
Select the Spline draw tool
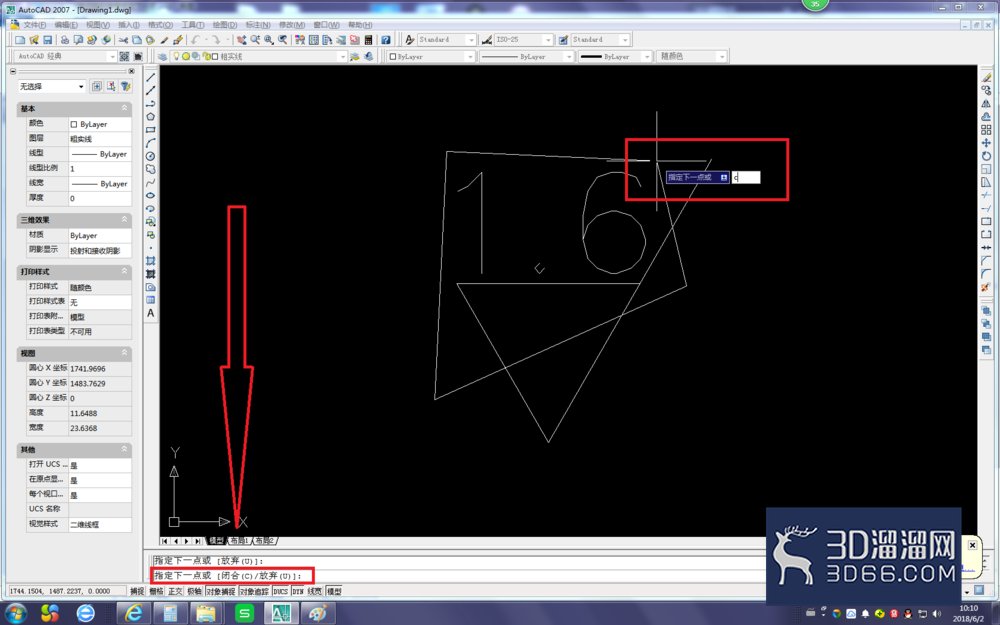coord(151,183)
